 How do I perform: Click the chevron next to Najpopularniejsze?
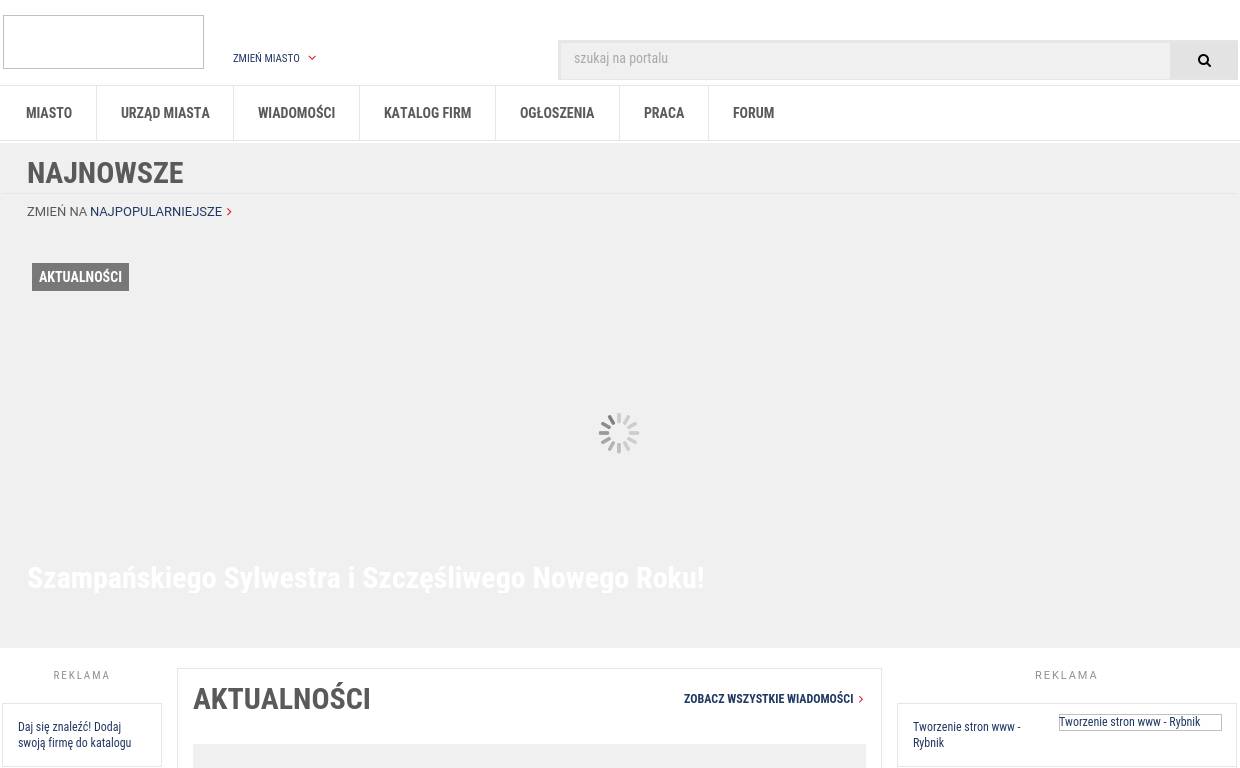229,212
